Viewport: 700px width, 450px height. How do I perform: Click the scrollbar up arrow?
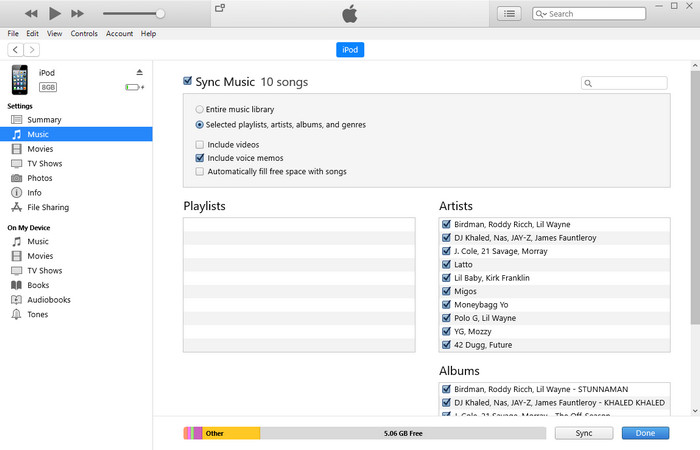click(x=695, y=66)
